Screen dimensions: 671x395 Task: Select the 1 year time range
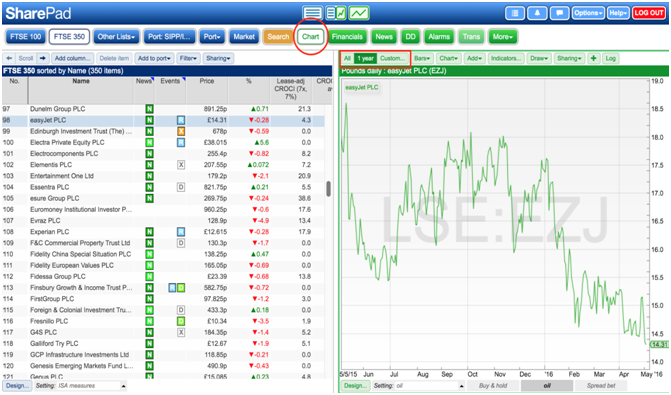pyautogui.click(x=365, y=58)
